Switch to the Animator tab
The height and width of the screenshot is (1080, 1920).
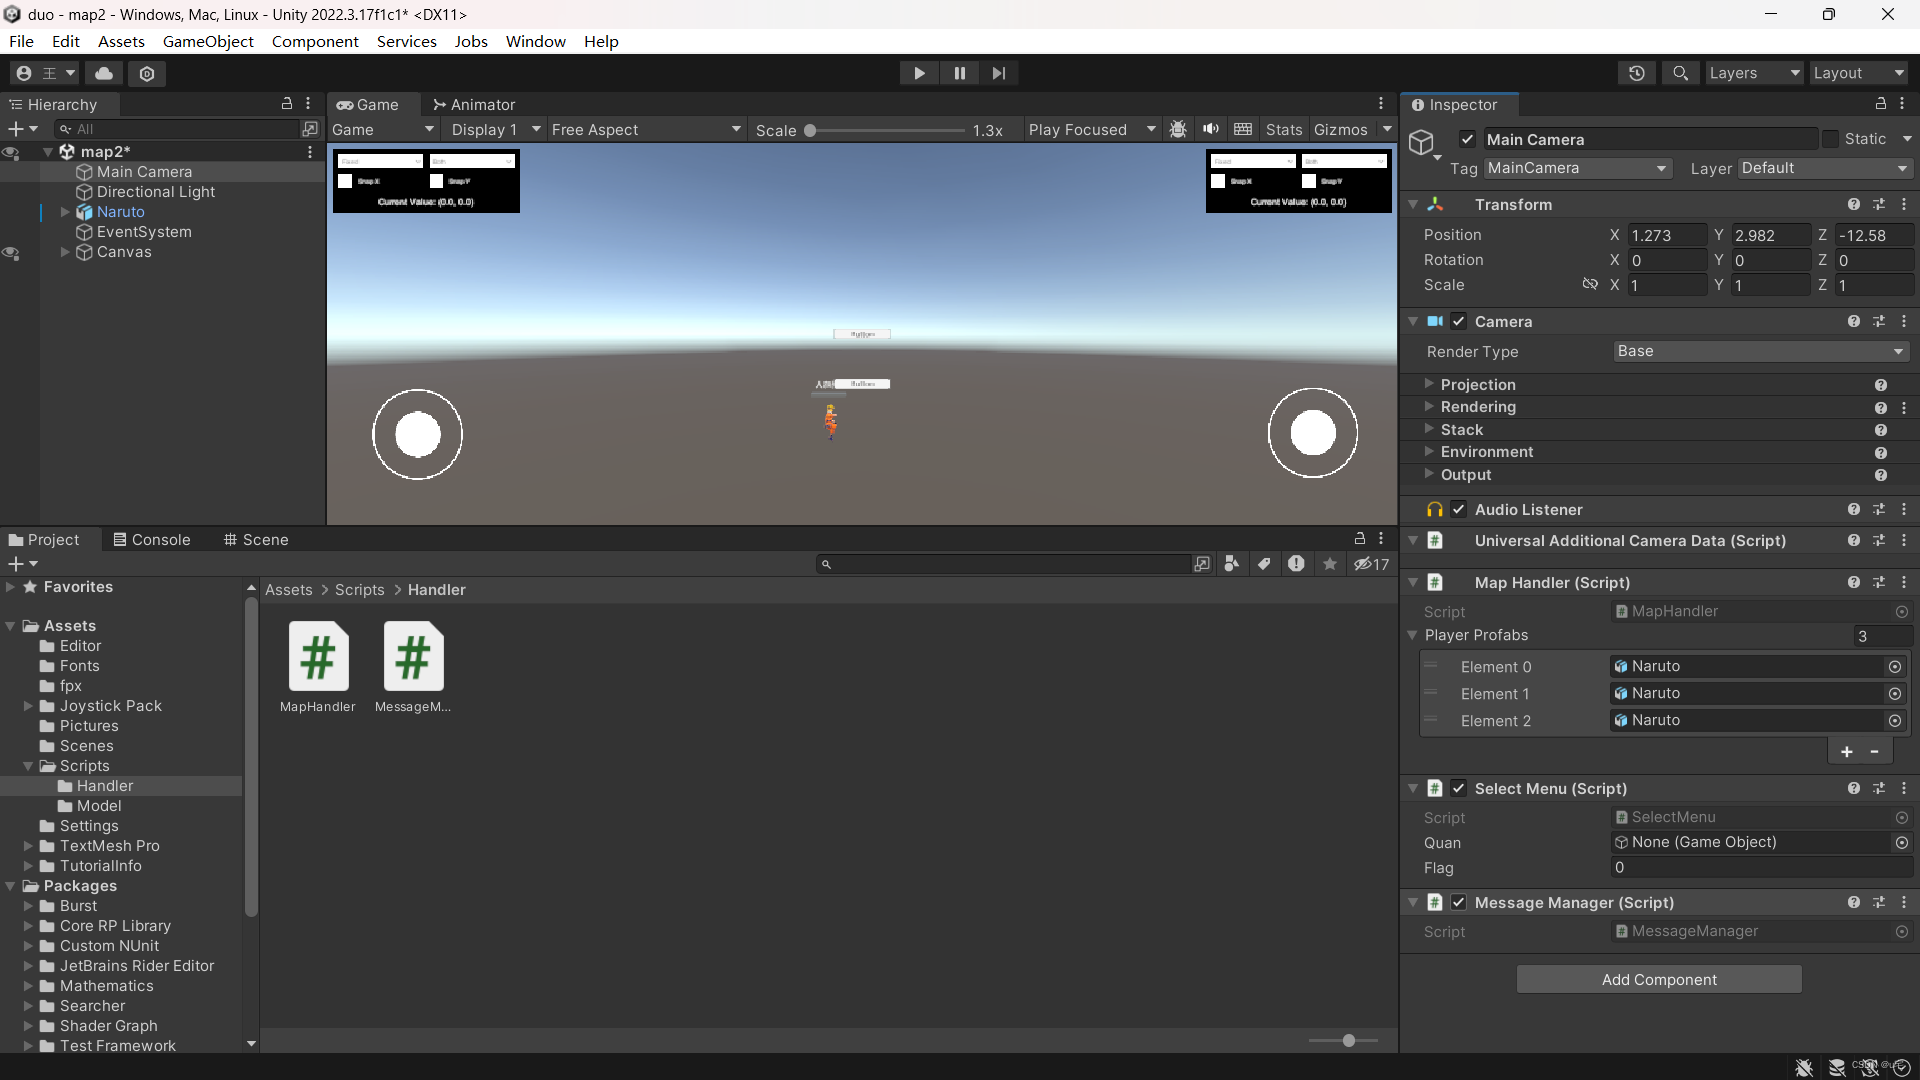coord(474,104)
